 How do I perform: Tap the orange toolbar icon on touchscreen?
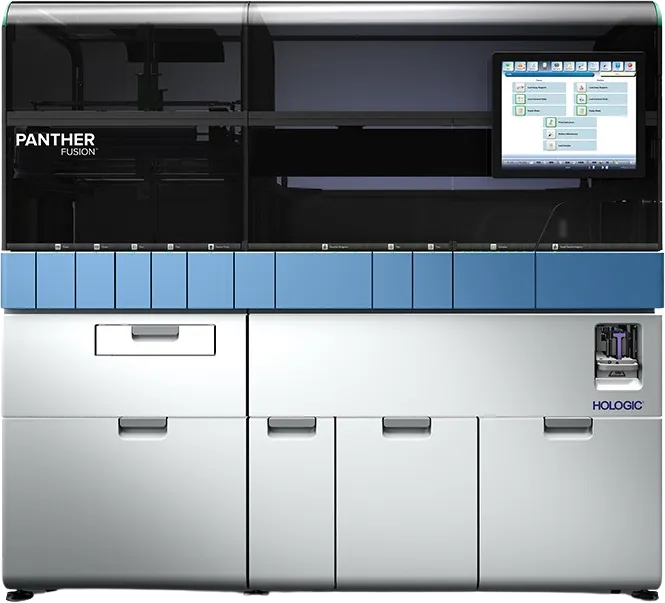[x=520, y=66]
